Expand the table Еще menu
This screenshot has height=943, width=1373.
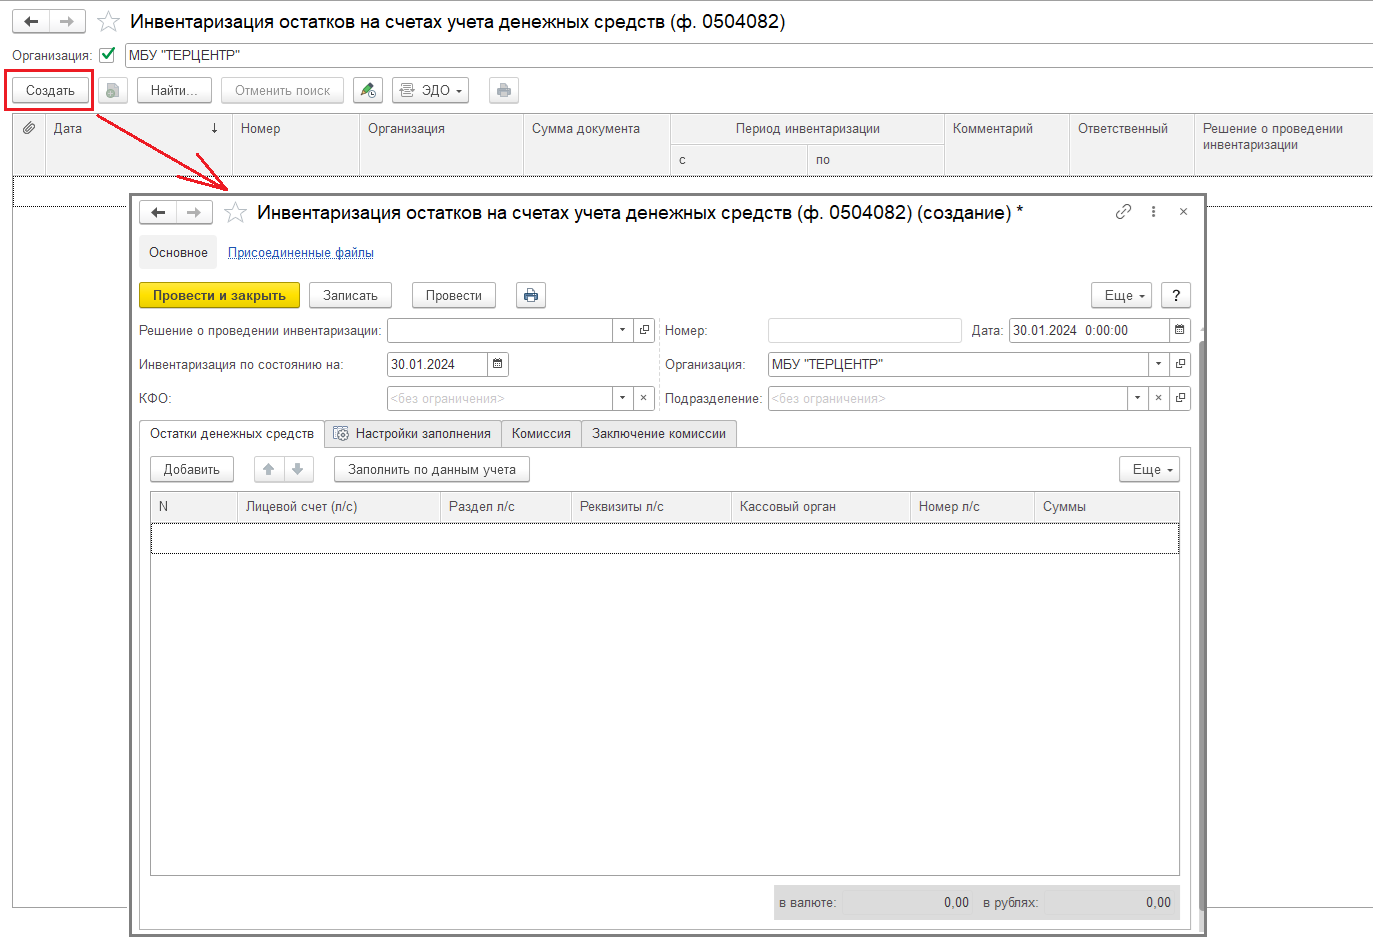[1150, 469]
